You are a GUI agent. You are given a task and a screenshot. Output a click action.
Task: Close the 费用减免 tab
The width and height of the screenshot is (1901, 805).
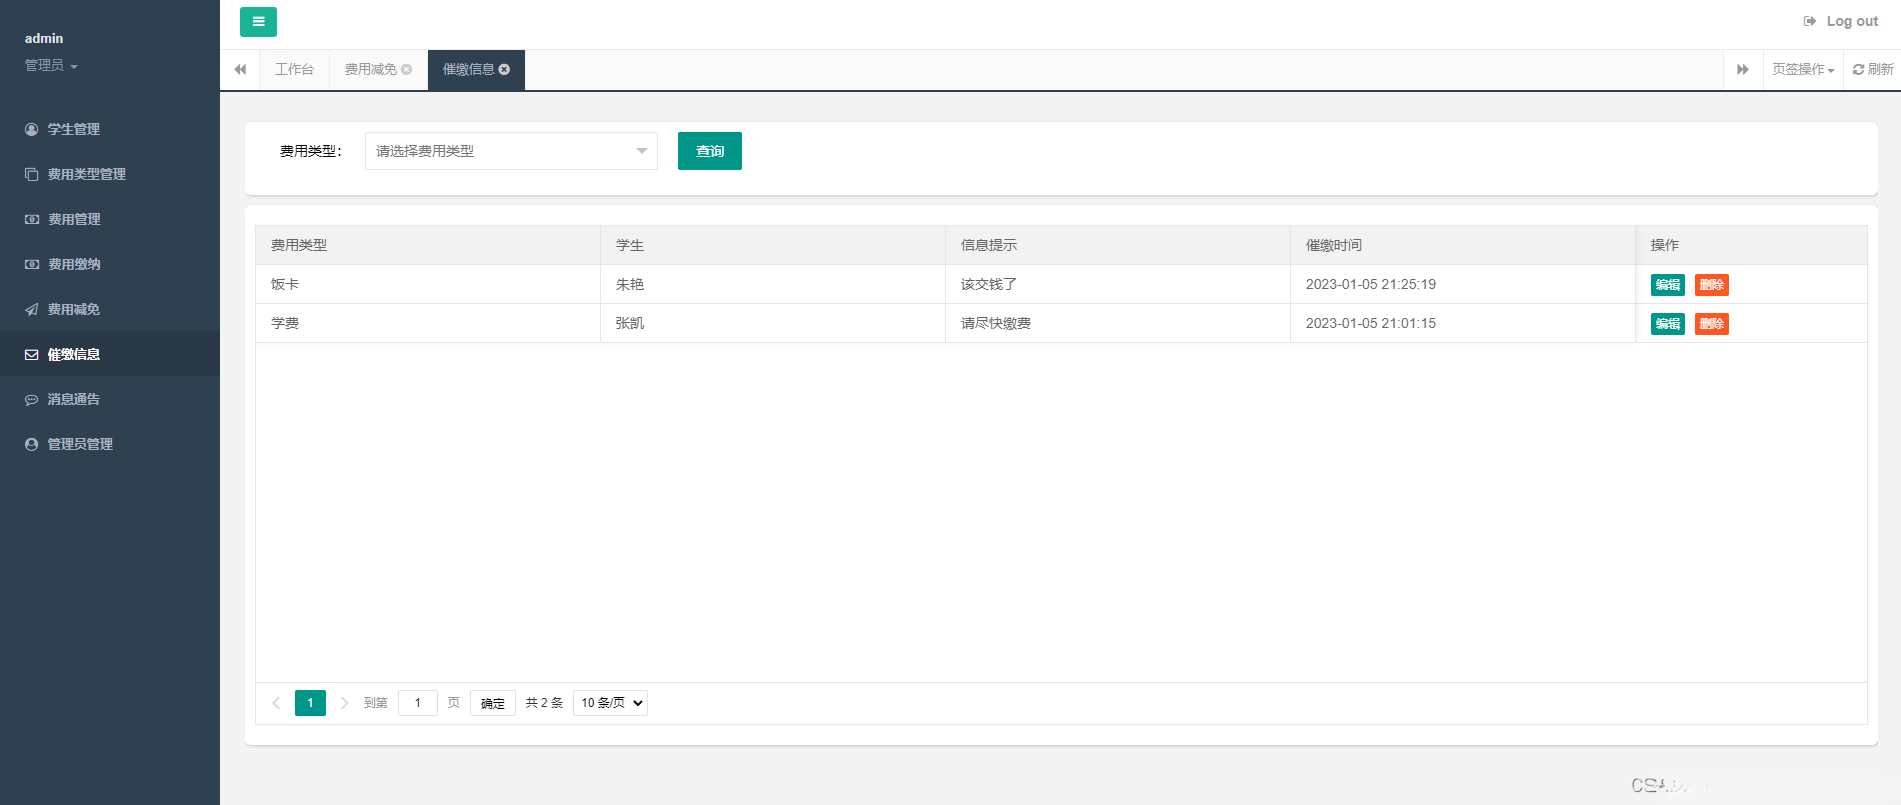[407, 69]
